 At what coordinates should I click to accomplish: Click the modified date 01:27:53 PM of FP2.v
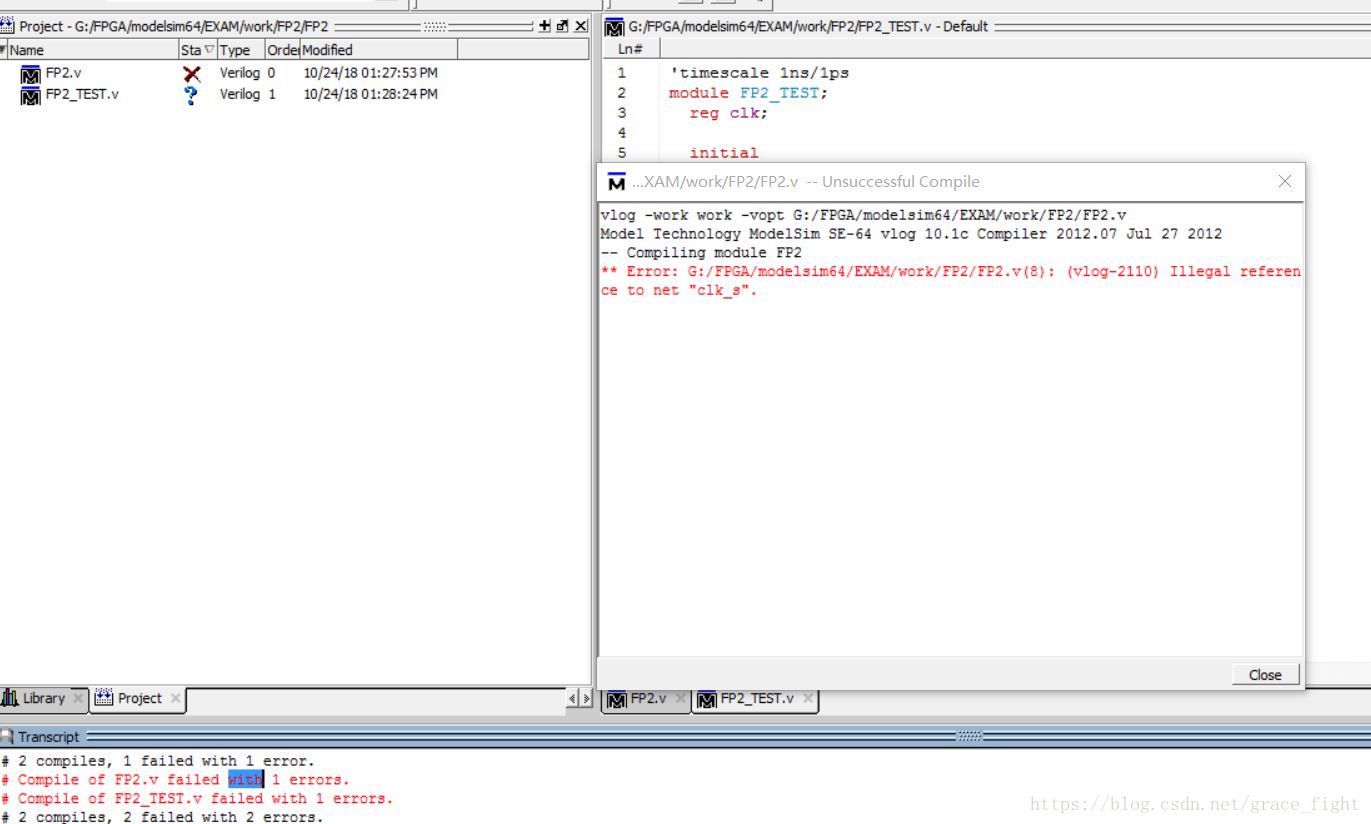click(x=370, y=73)
